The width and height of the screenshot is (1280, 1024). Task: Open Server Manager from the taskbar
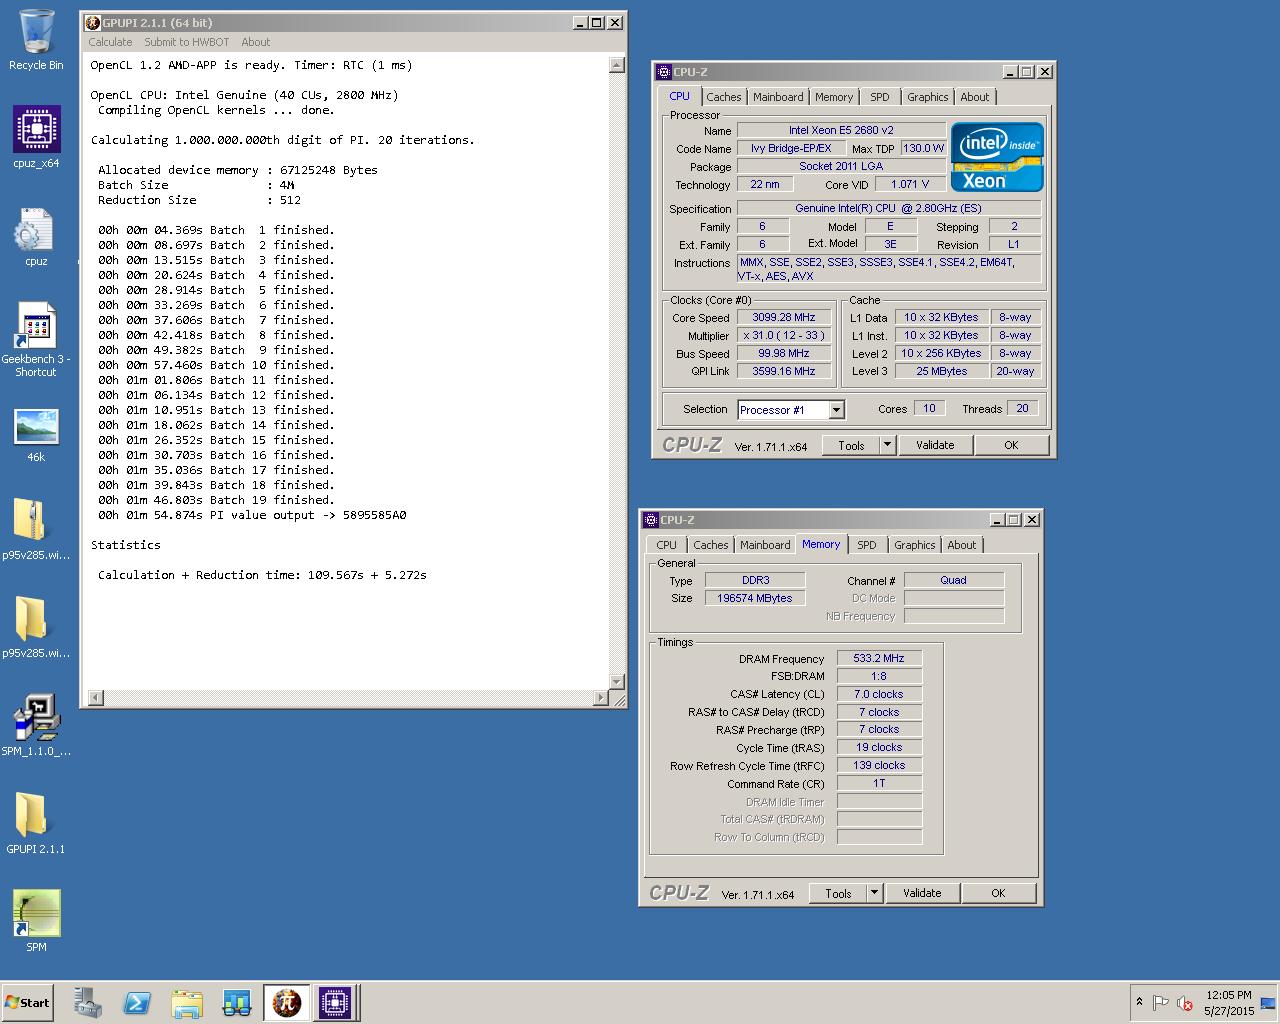pyautogui.click(x=87, y=1002)
